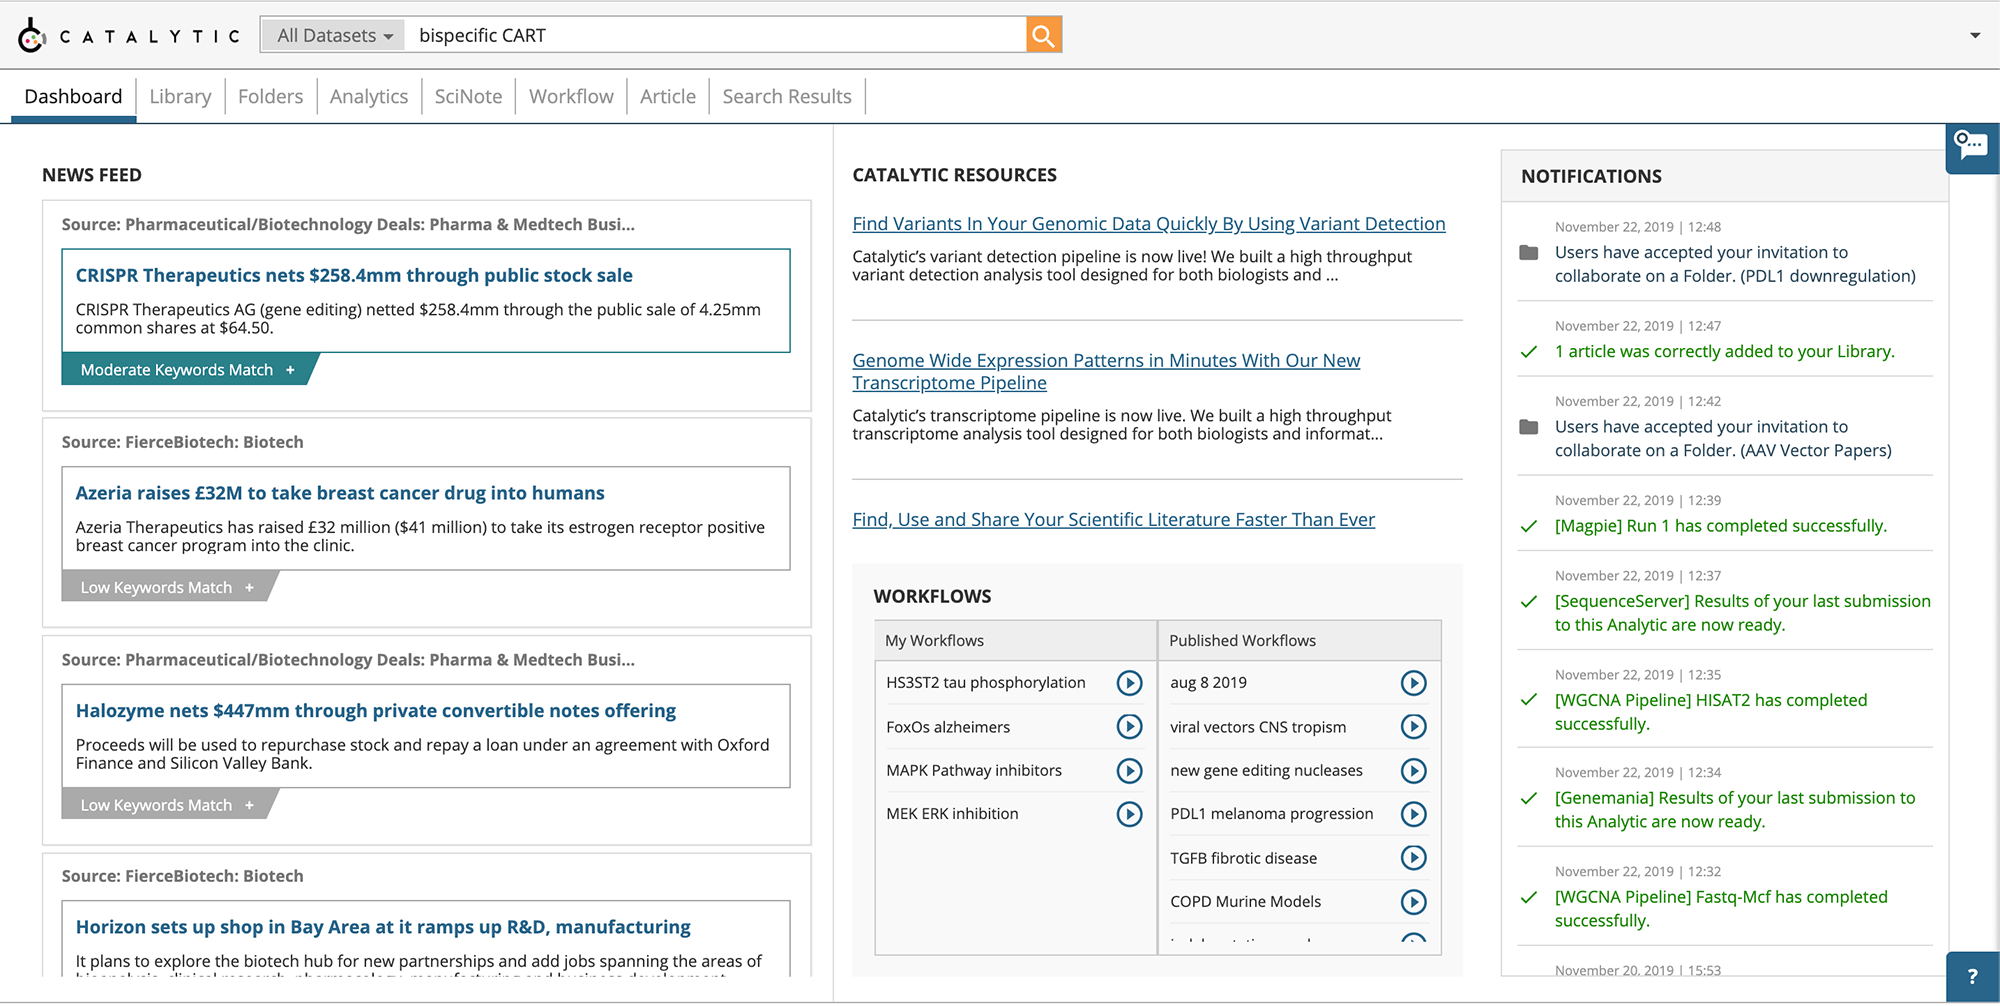The height and width of the screenshot is (1006, 2000).
Task: Click checkmark beside Magpie Run 1 notification
Action: [1529, 526]
